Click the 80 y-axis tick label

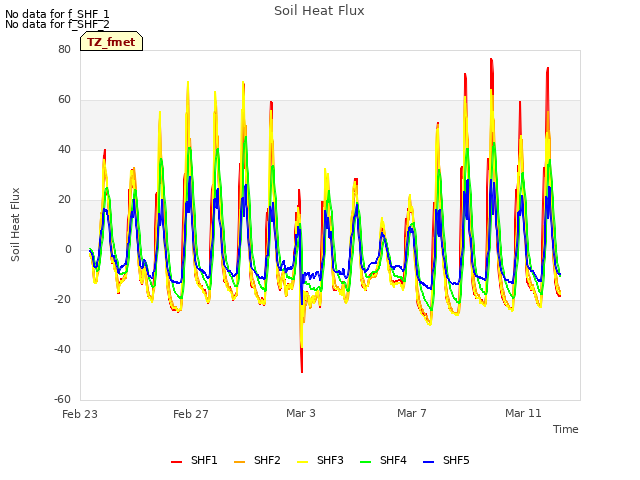pos(64,49)
